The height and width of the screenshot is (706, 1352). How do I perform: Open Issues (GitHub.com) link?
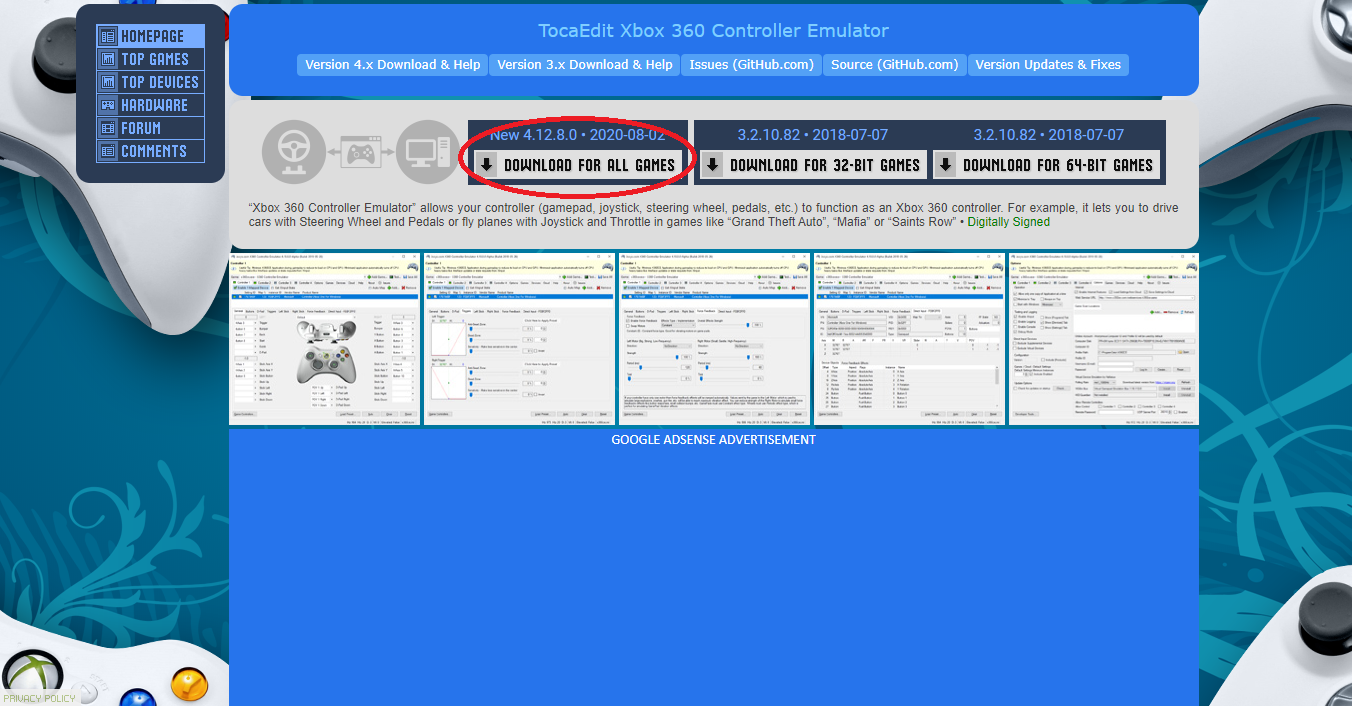pyautogui.click(x=752, y=65)
